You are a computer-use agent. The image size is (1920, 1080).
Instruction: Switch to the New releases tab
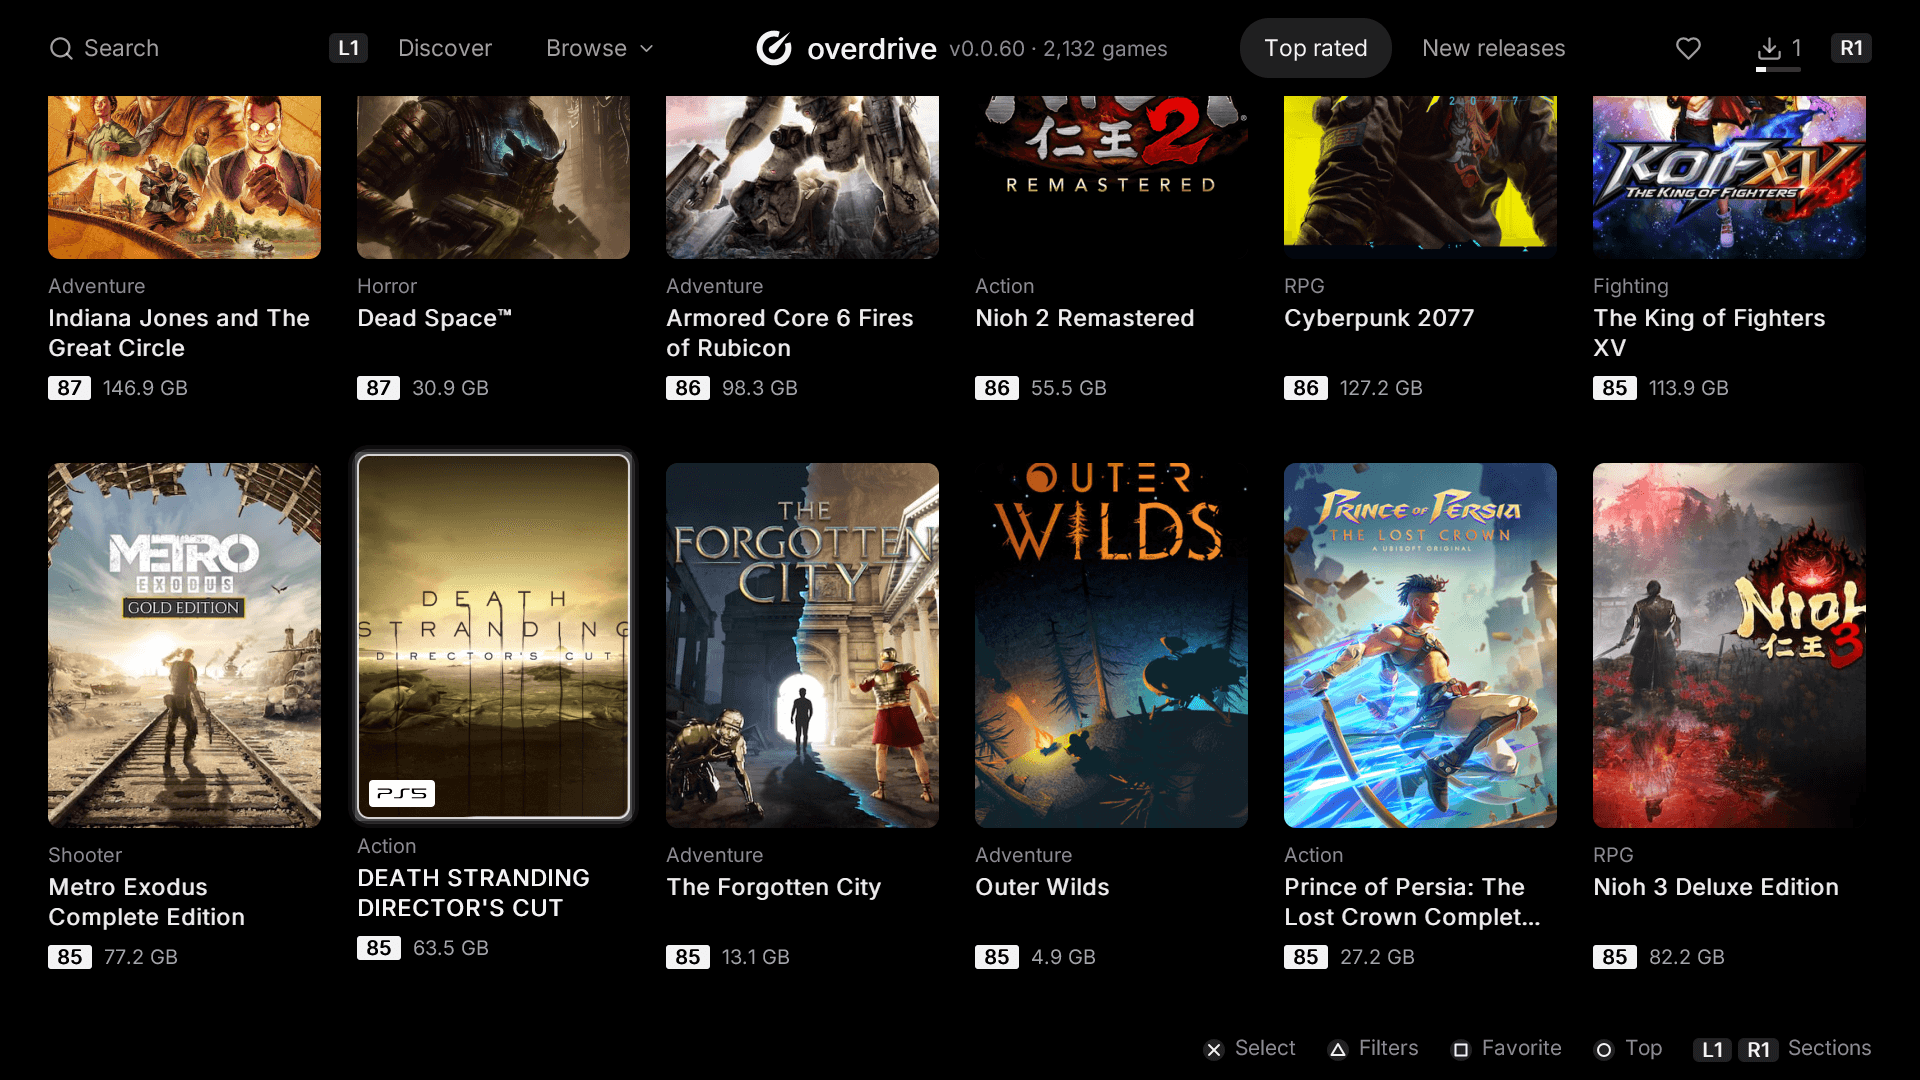[1493, 48]
